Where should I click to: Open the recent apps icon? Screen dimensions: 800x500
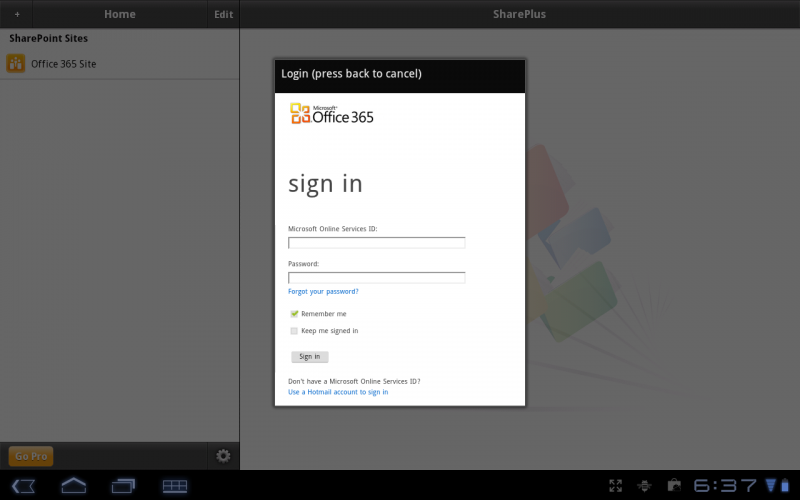(x=123, y=486)
